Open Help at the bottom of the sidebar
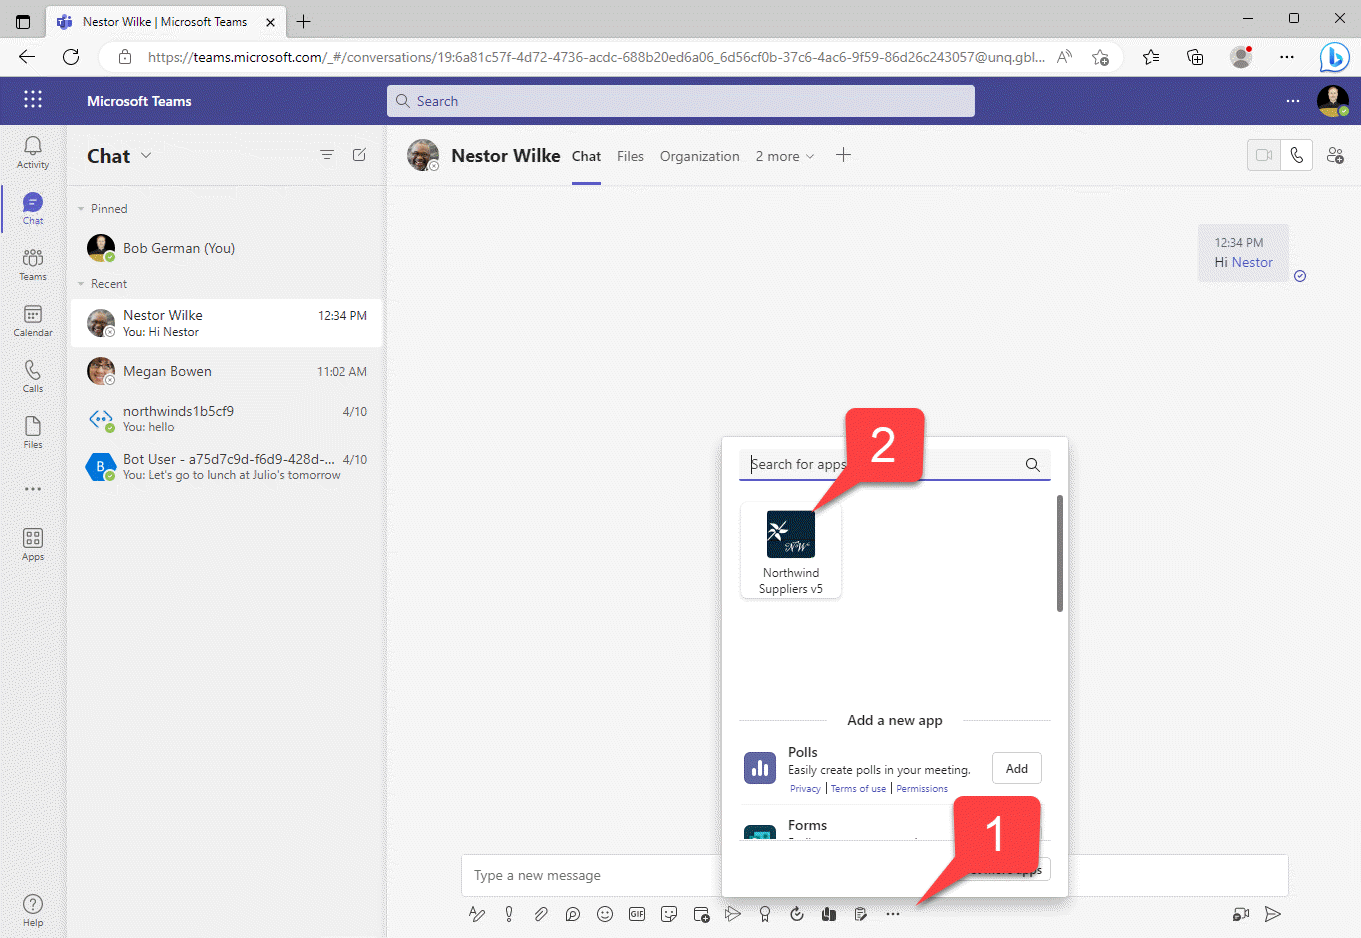Viewport: 1361px width, 938px height. coord(33,909)
